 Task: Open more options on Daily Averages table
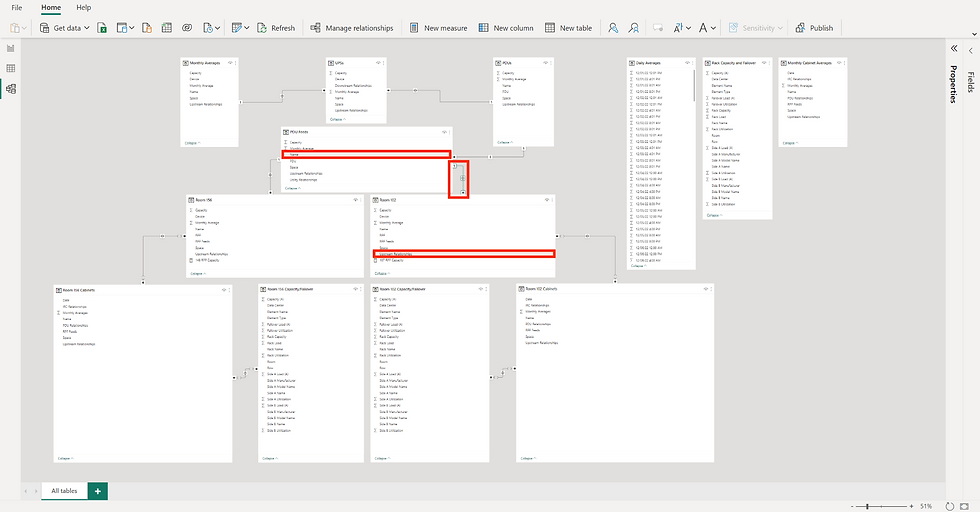tap(693, 63)
